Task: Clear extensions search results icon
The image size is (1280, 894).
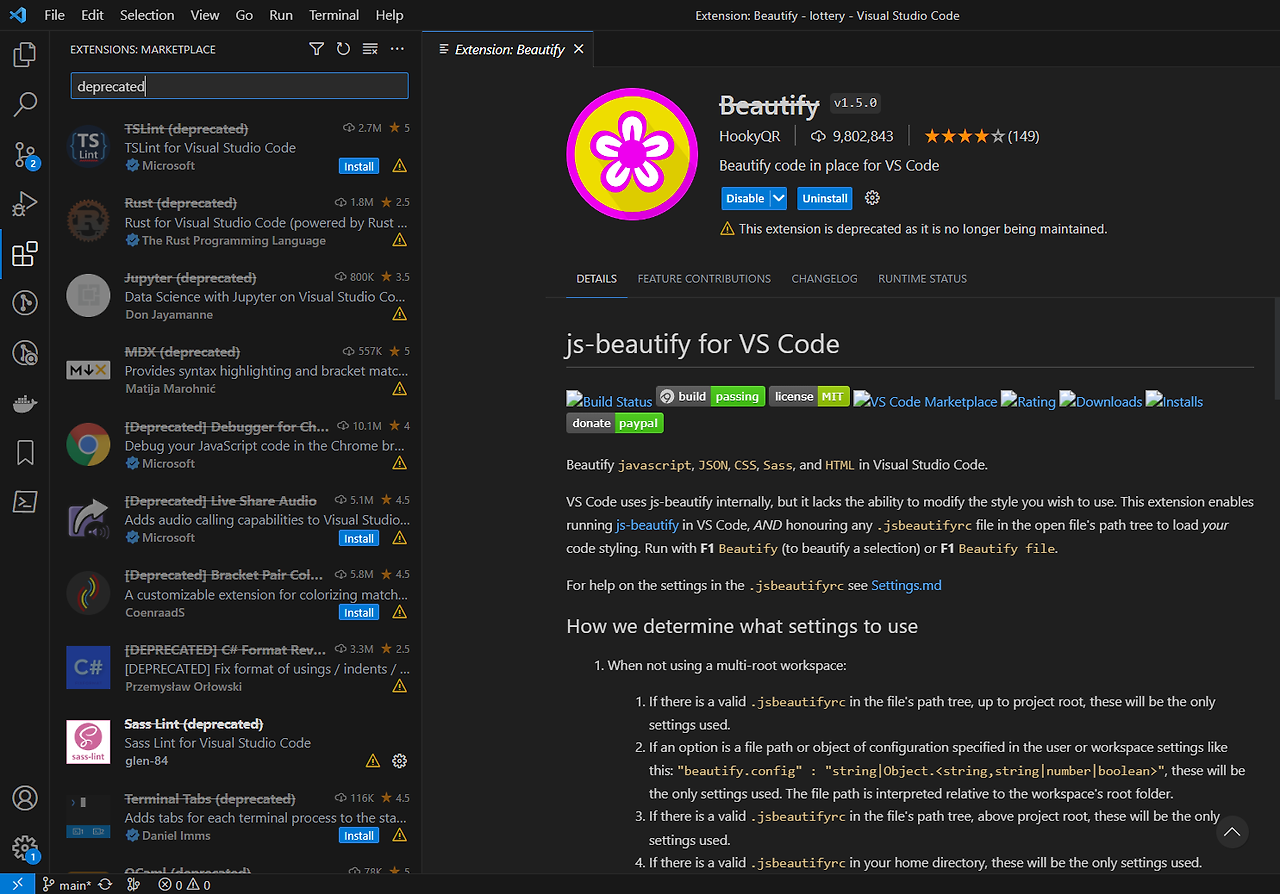Action: click(370, 49)
